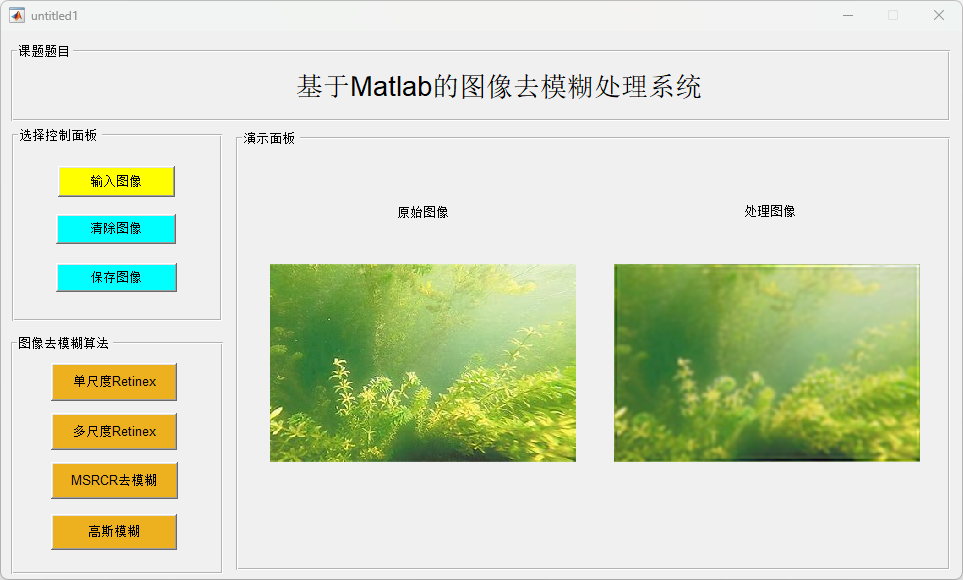
Task: Click the original underwater plant image
Action: [423, 363]
